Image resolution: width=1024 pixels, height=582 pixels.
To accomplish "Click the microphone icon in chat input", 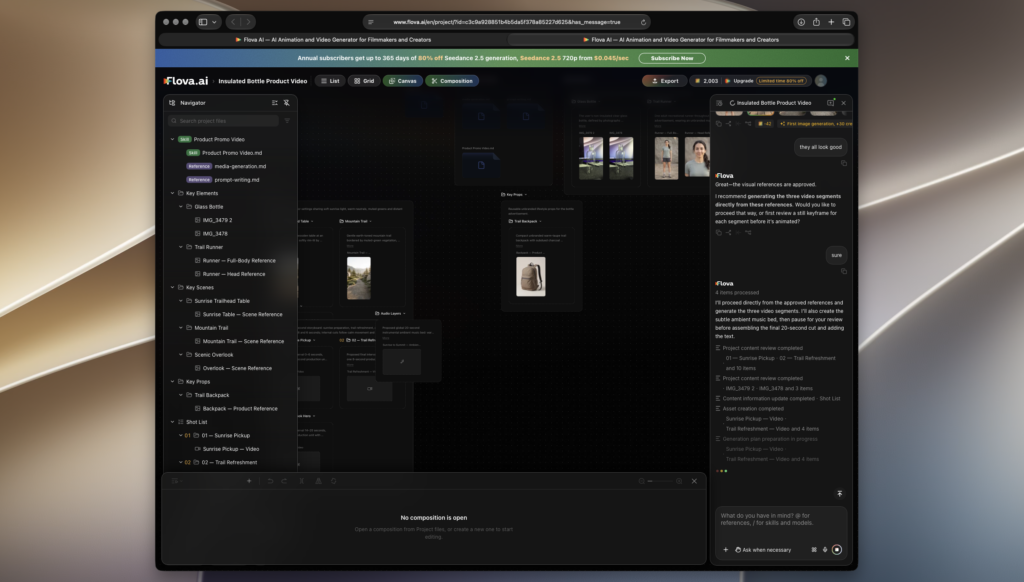I will [825, 549].
